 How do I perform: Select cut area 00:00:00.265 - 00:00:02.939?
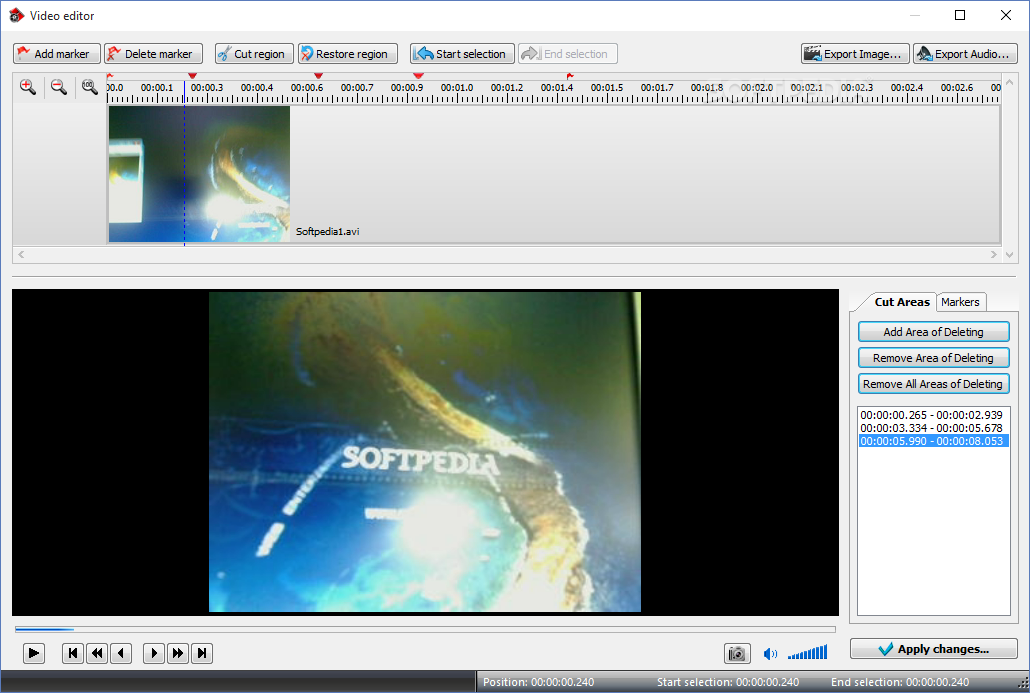(933, 415)
